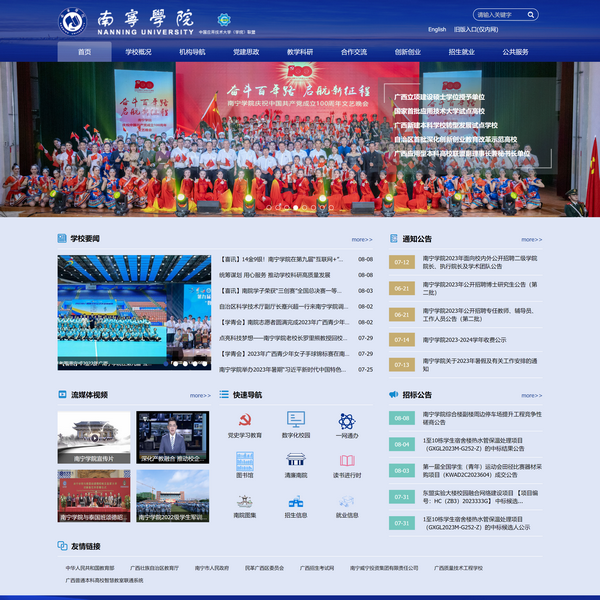The image size is (600, 600).
Task: Click the first banner carousel dot
Action: (x=268, y=207)
